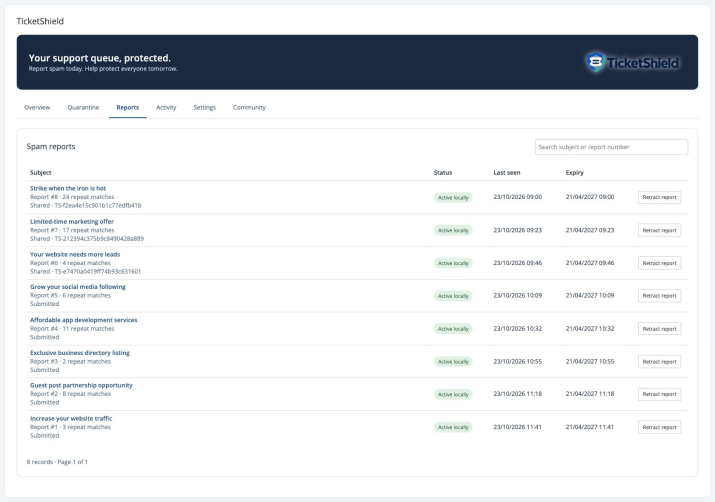The image size is (715, 502).
Task: Switch to the Community tab
Action: (x=249, y=108)
